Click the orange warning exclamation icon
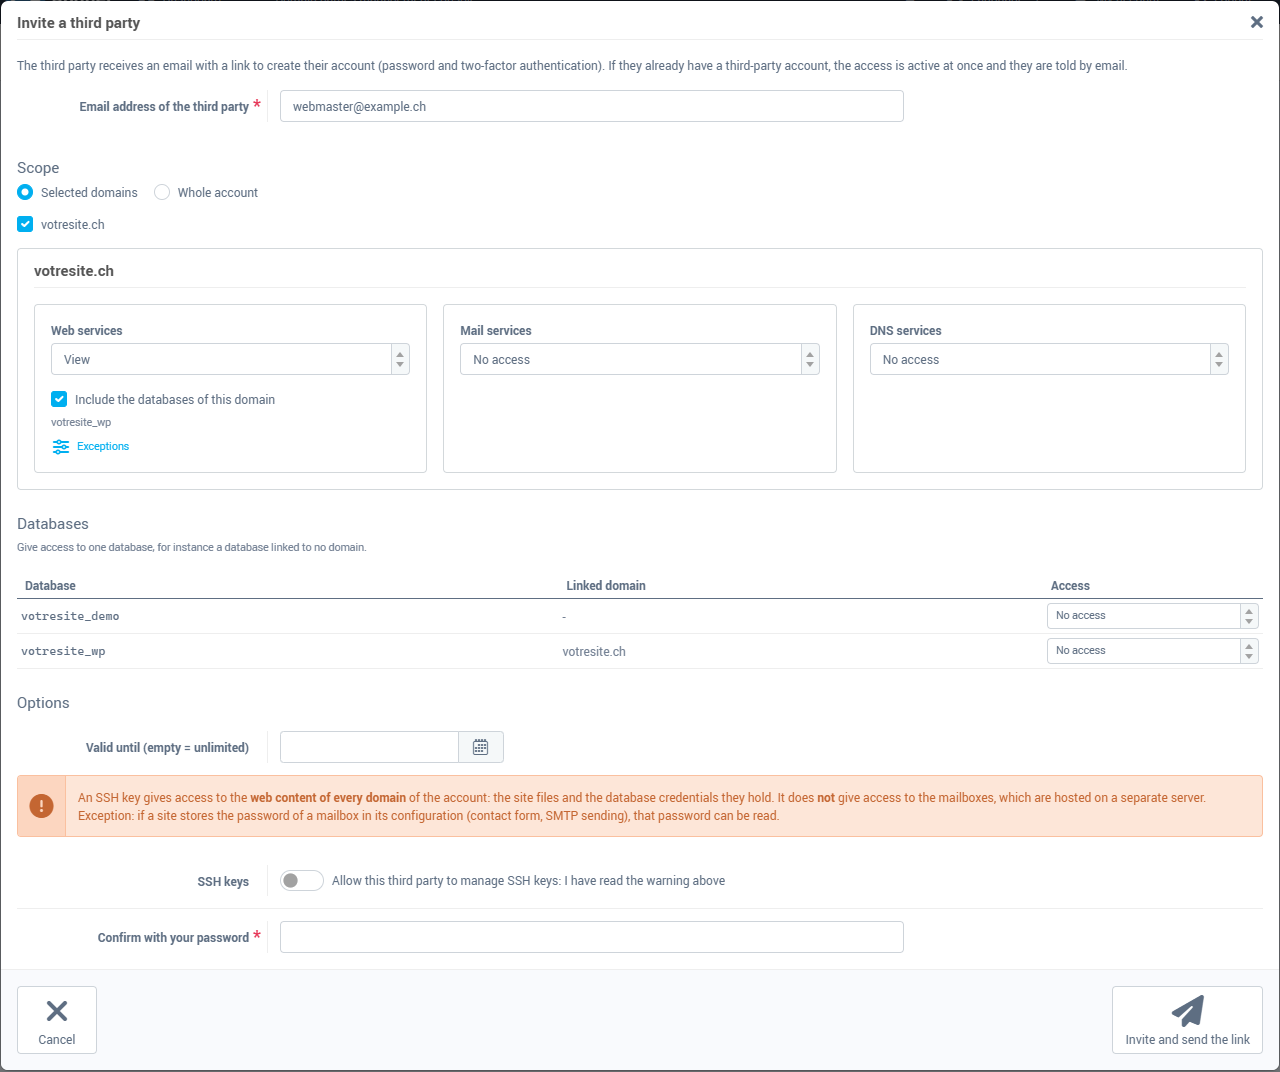The width and height of the screenshot is (1280, 1072). click(x=42, y=806)
